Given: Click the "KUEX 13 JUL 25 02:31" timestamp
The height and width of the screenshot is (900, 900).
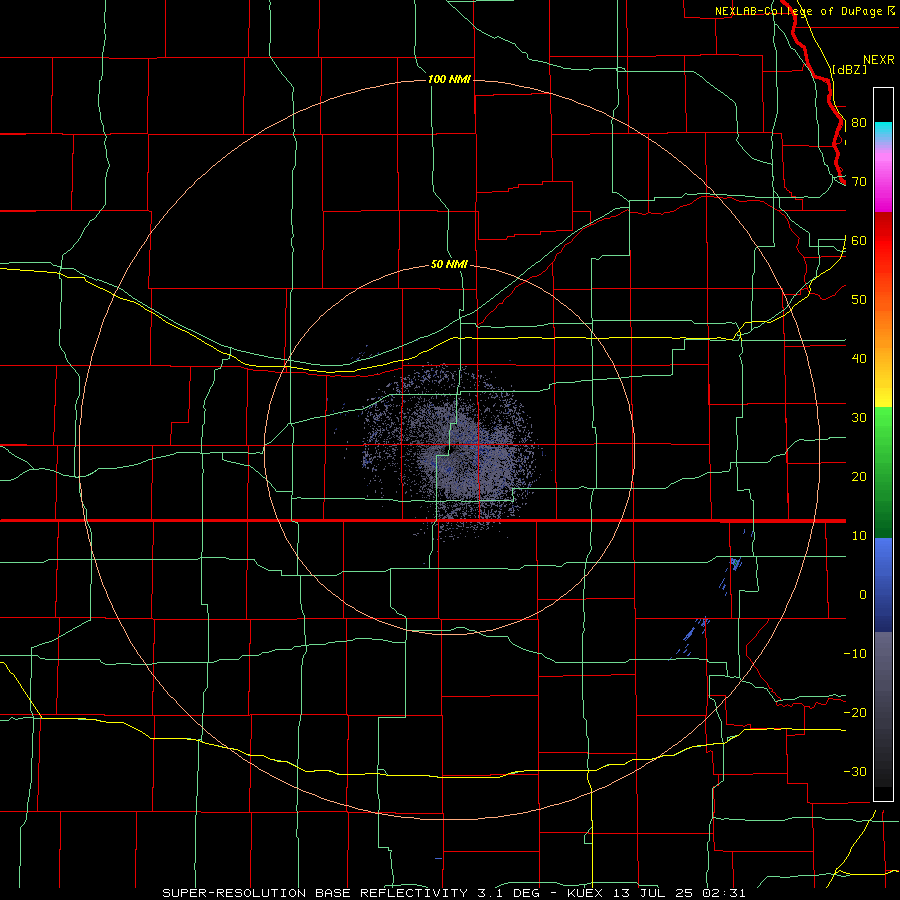Looking at the screenshot, I should pos(656,893).
